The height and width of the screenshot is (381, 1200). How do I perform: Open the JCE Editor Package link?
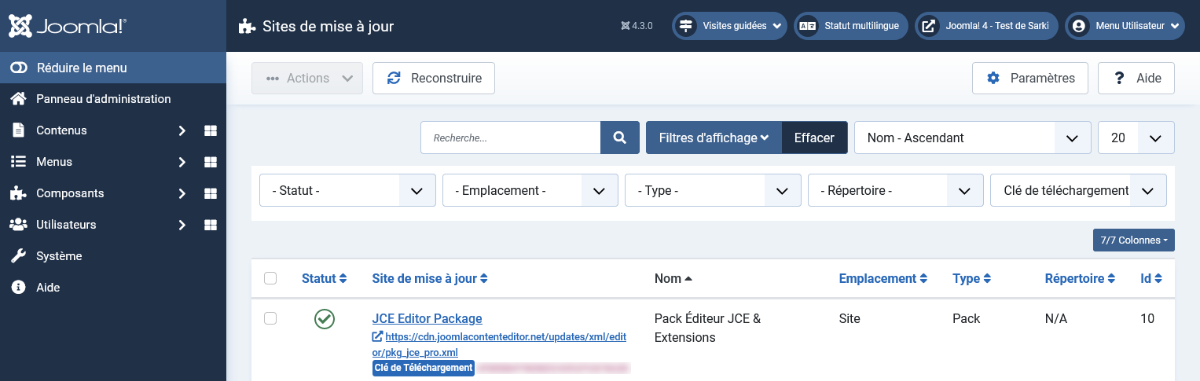point(427,318)
